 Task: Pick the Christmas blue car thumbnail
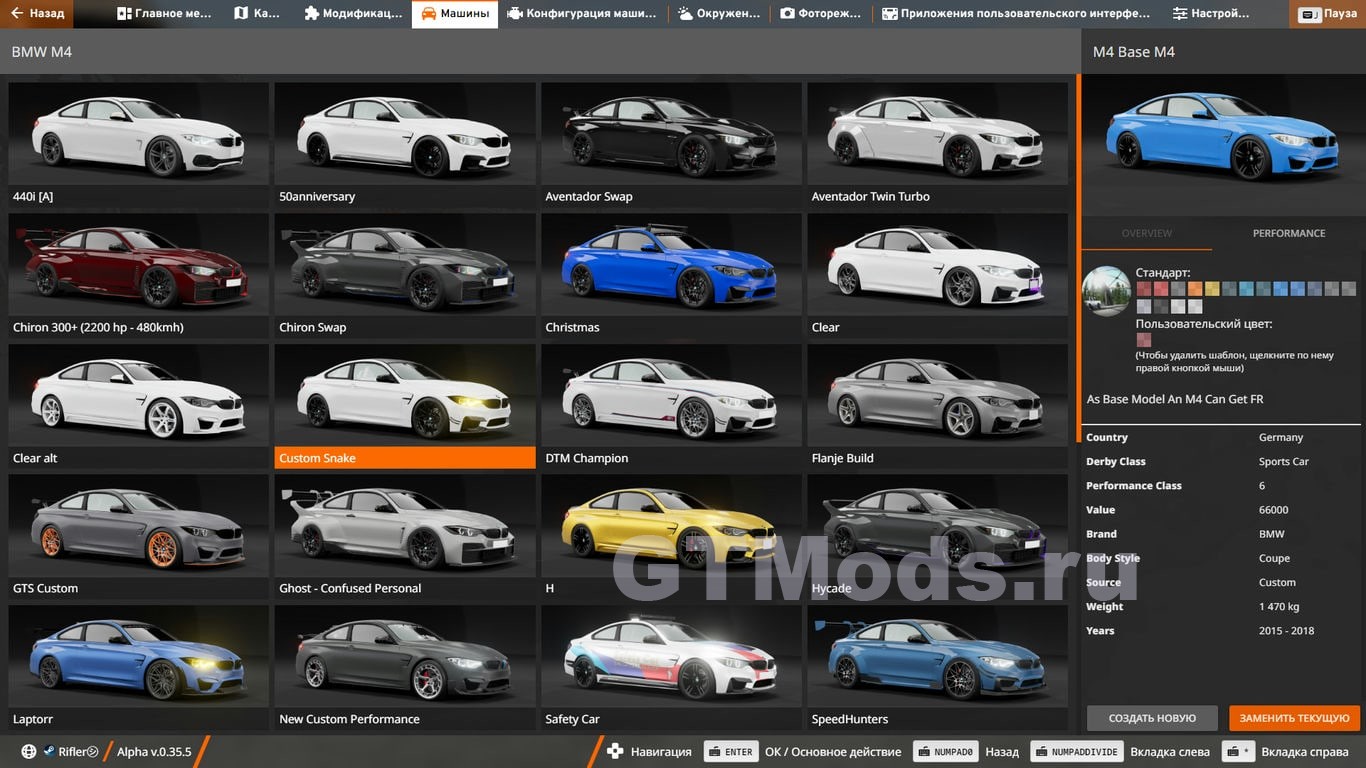(671, 275)
